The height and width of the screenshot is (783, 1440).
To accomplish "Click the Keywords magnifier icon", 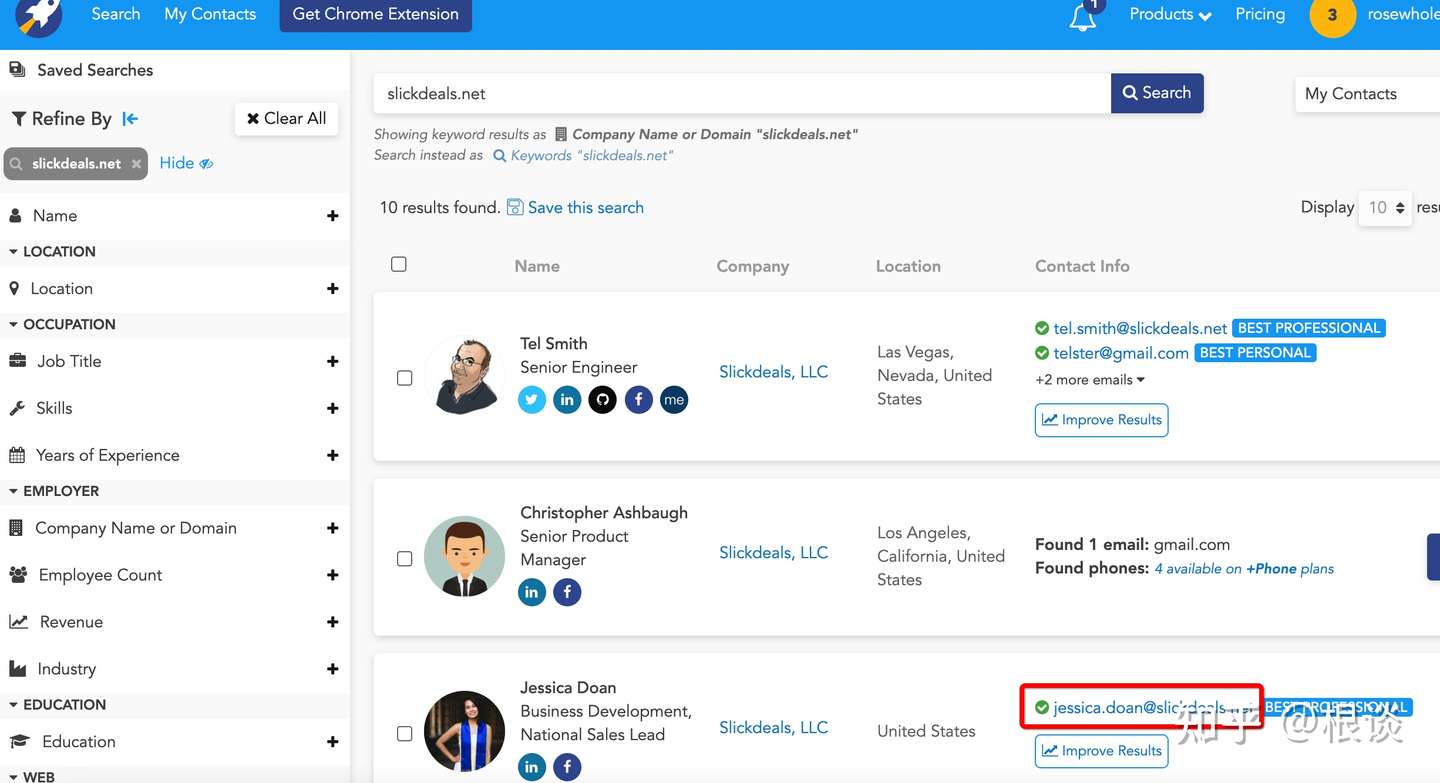I will click(x=500, y=156).
